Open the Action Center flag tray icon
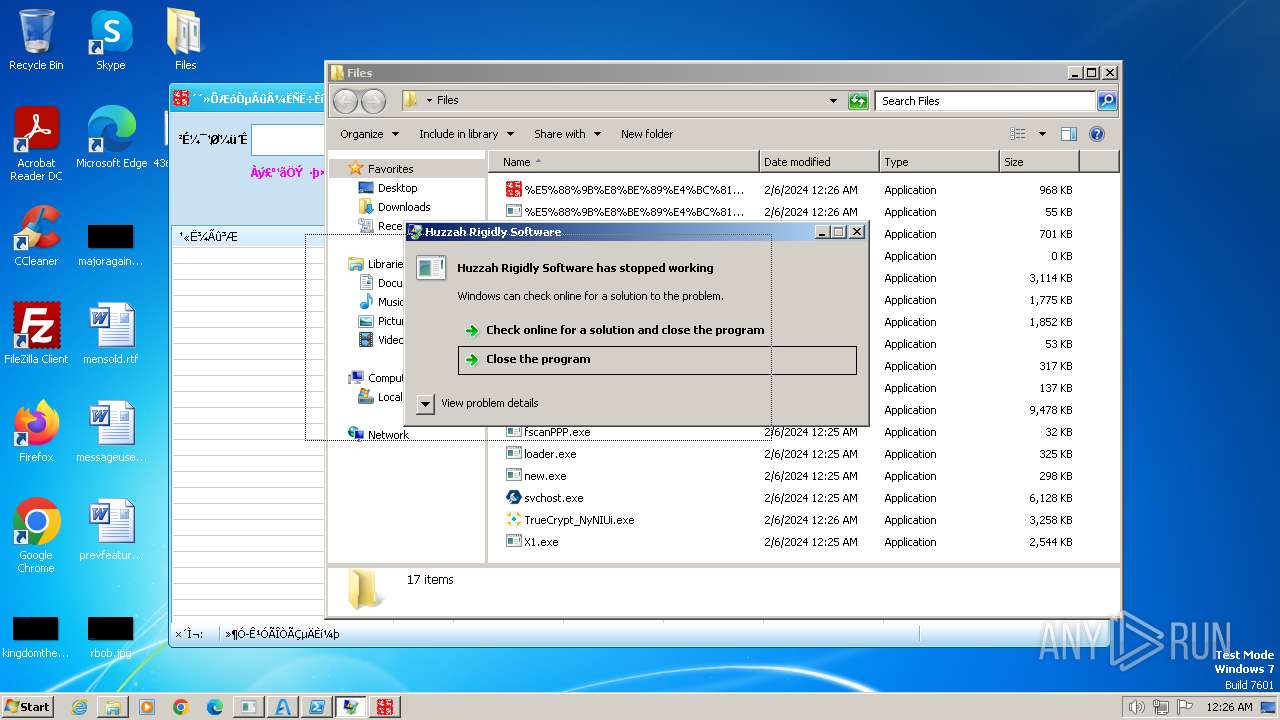Image resolution: width=1280 pixels, height=720 pixels. click(1184, 707)
